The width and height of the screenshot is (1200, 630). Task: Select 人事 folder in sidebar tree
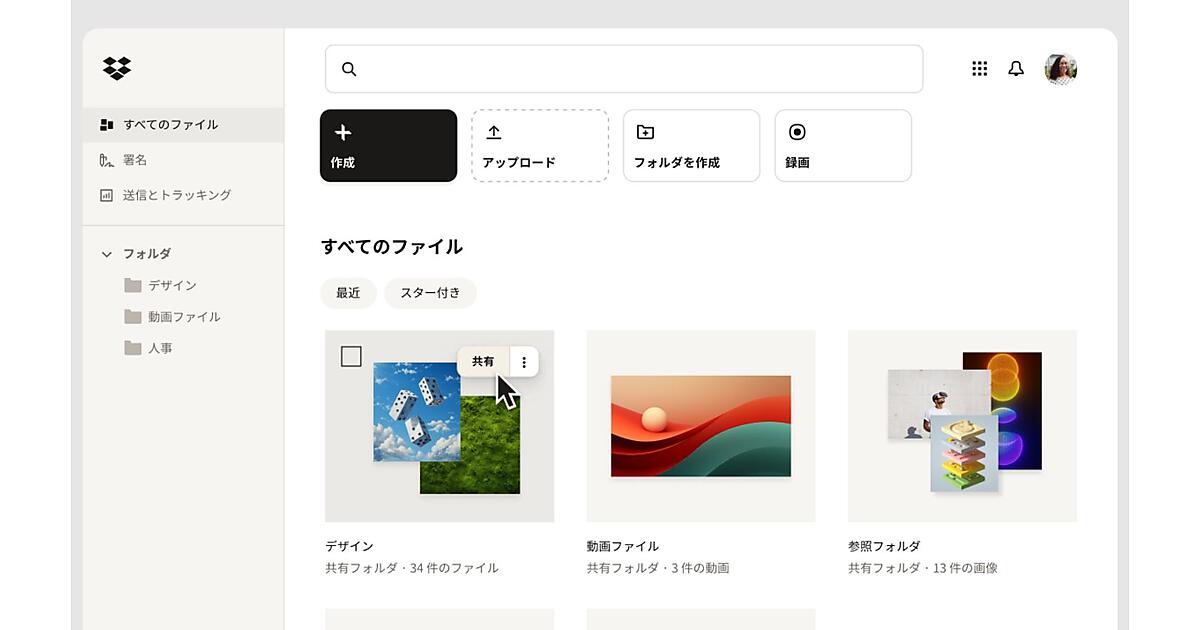(x=160, y=348)
